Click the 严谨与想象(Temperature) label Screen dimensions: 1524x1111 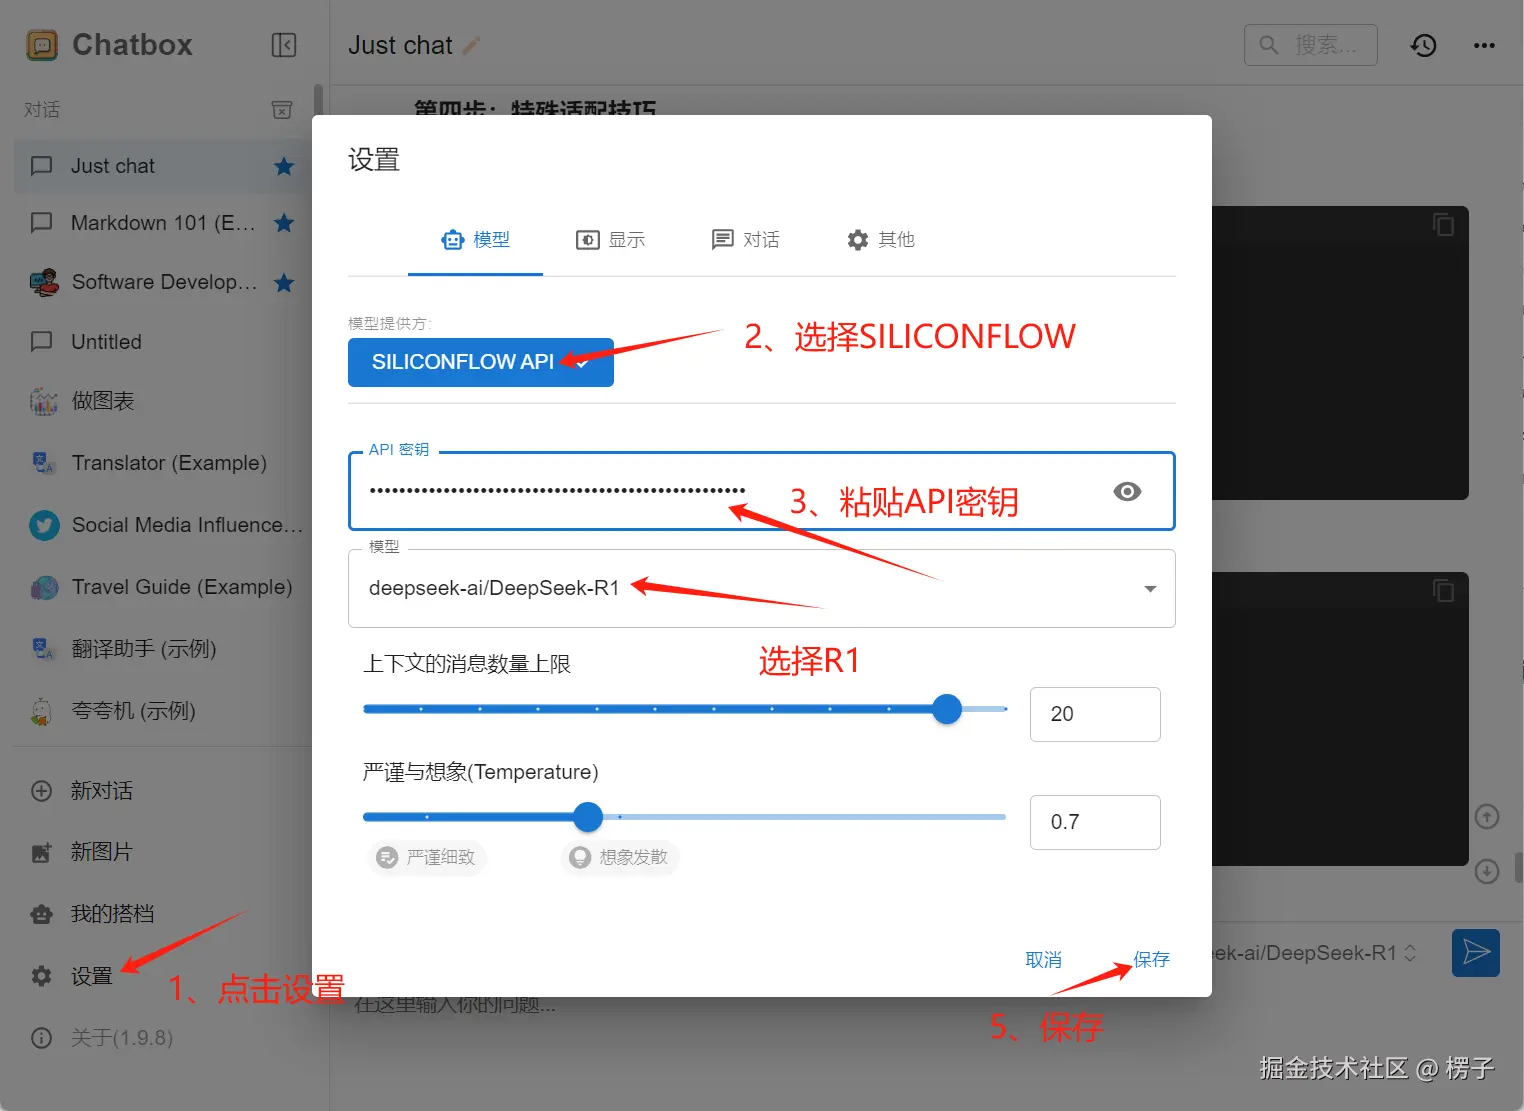481,772
